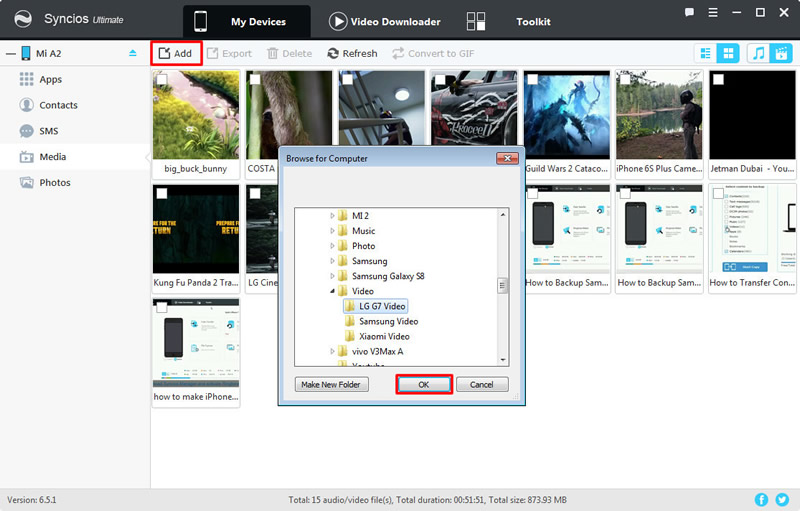Click Convert to GIF
This screenshot has height=511, width=800.
point(433,53)
